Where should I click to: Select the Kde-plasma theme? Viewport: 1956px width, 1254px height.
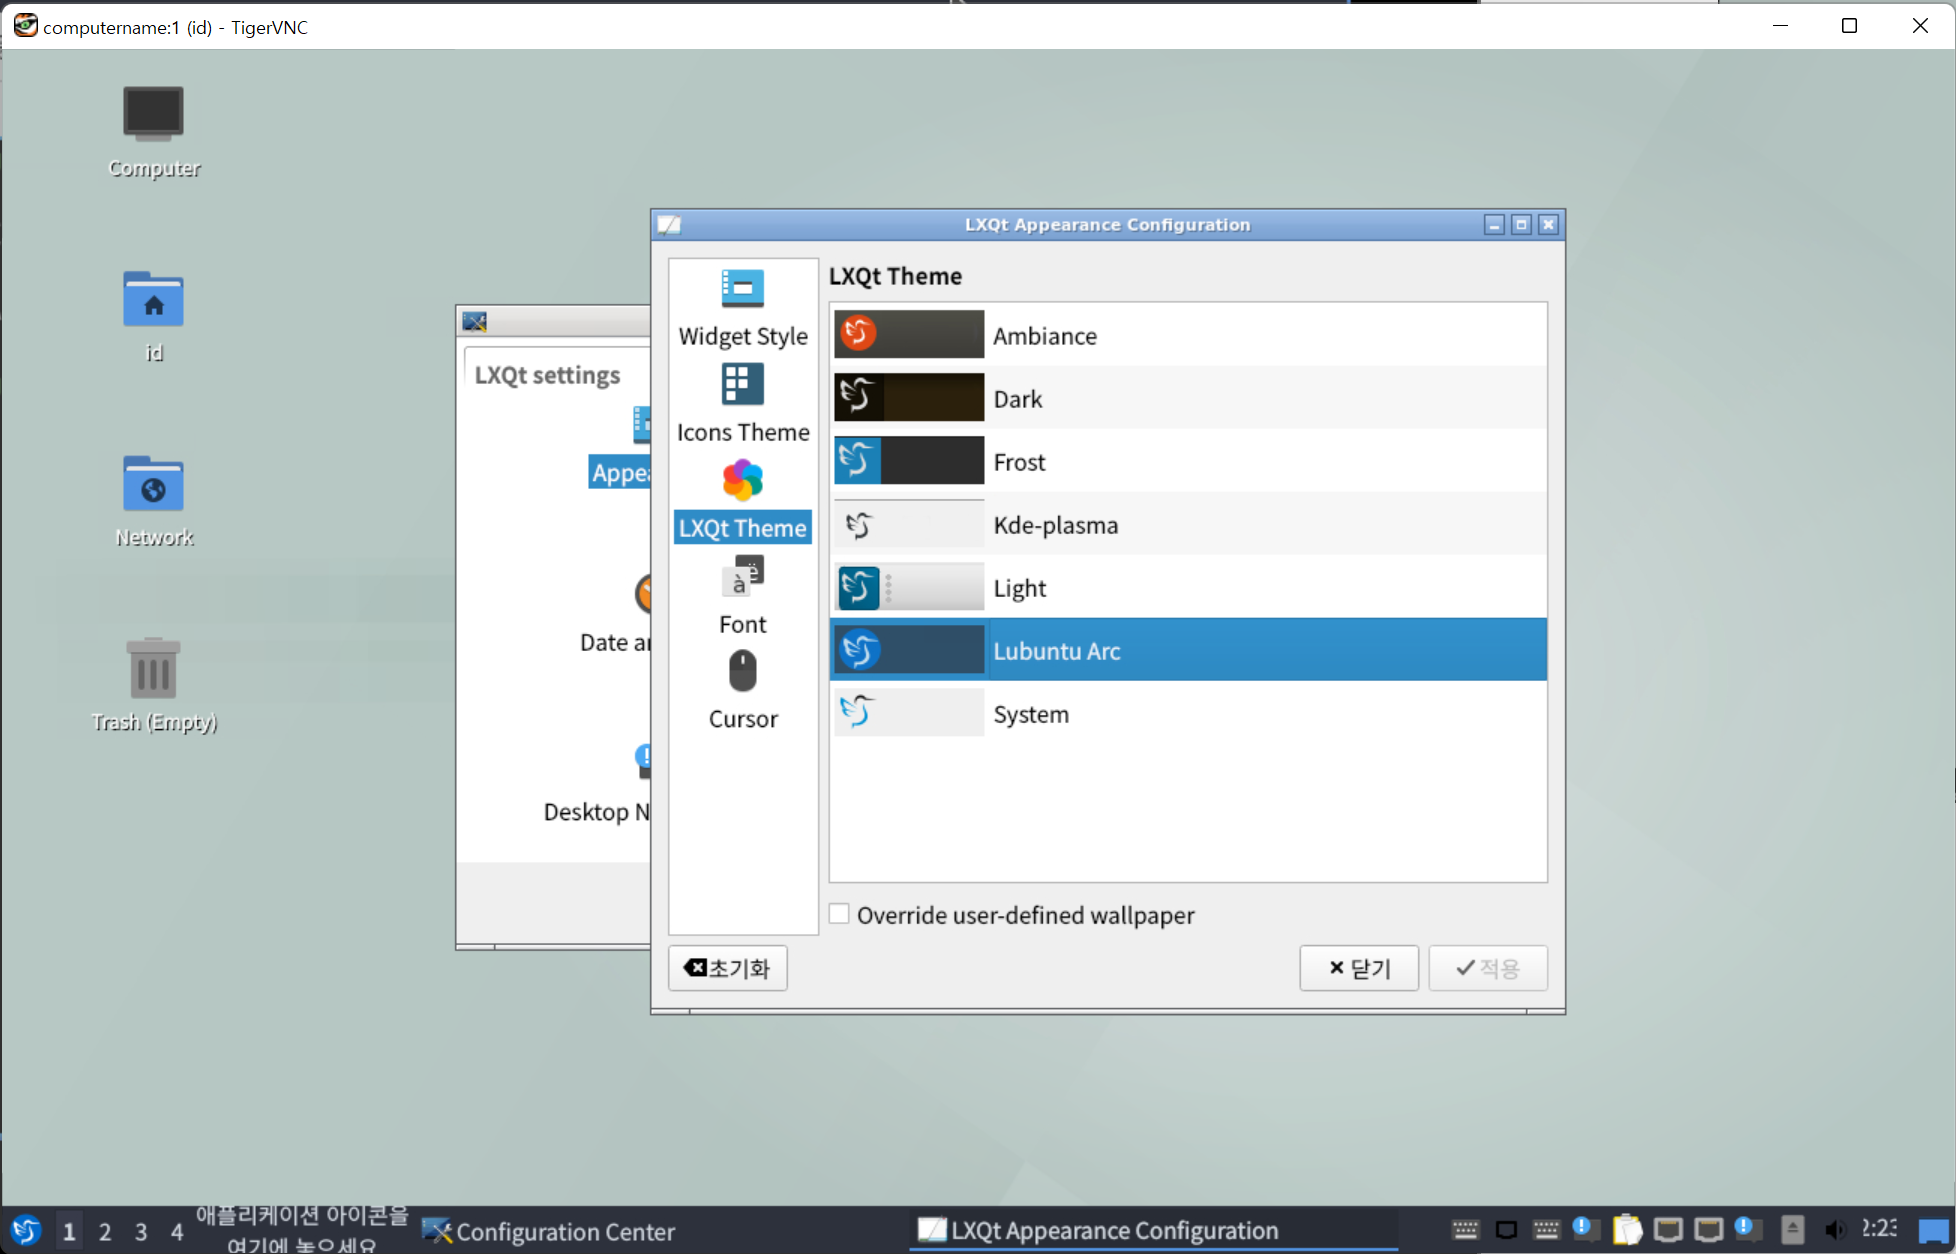pos(1188,524)
